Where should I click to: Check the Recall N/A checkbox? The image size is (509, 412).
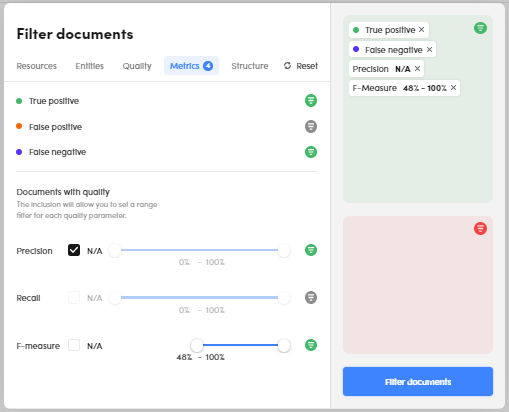point(74,297)
